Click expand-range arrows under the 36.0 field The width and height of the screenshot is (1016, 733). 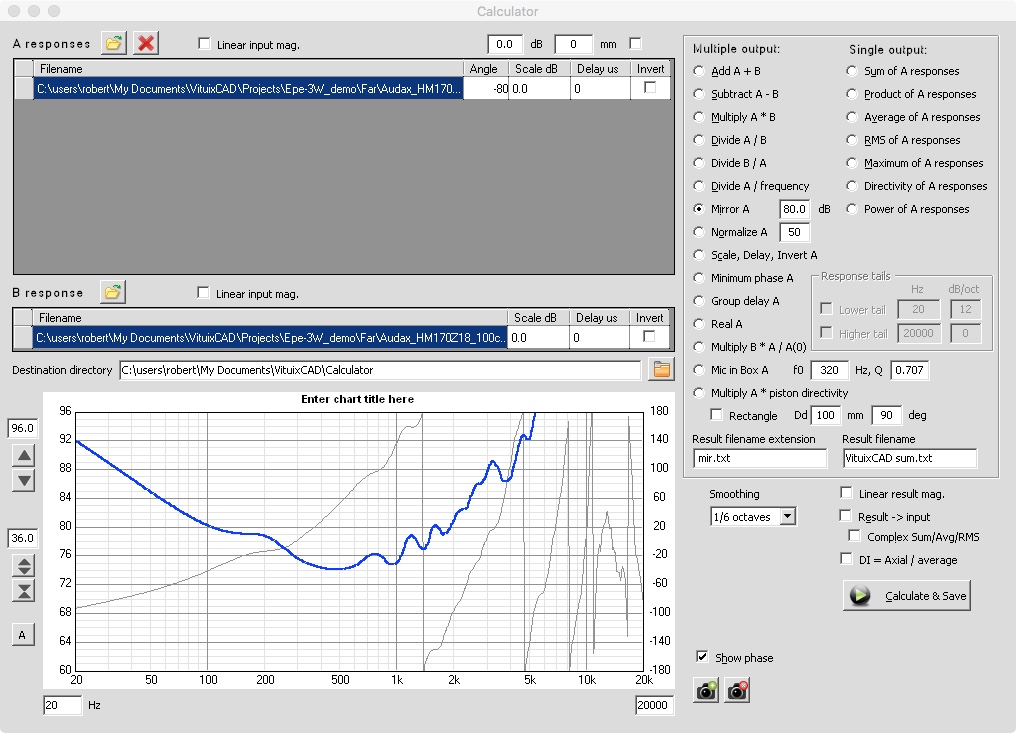point(25,565)
